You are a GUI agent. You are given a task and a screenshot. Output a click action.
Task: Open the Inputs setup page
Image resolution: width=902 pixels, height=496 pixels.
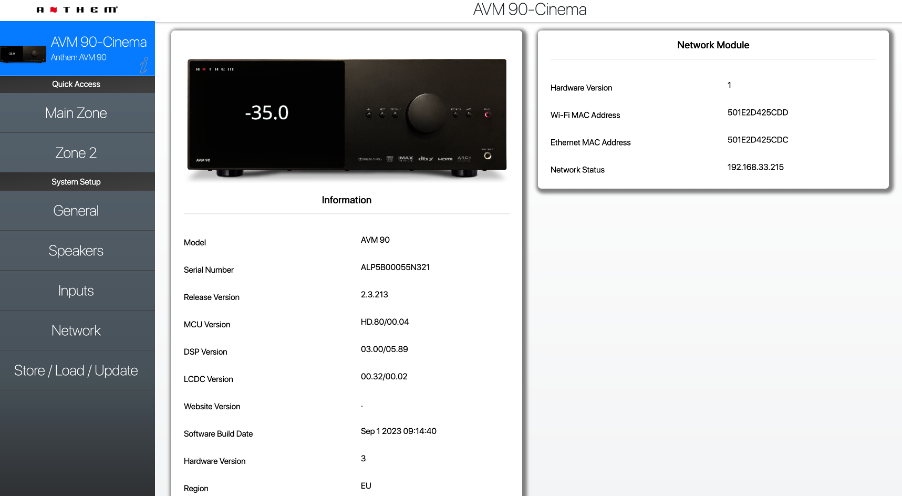click(x=77, y=291)
